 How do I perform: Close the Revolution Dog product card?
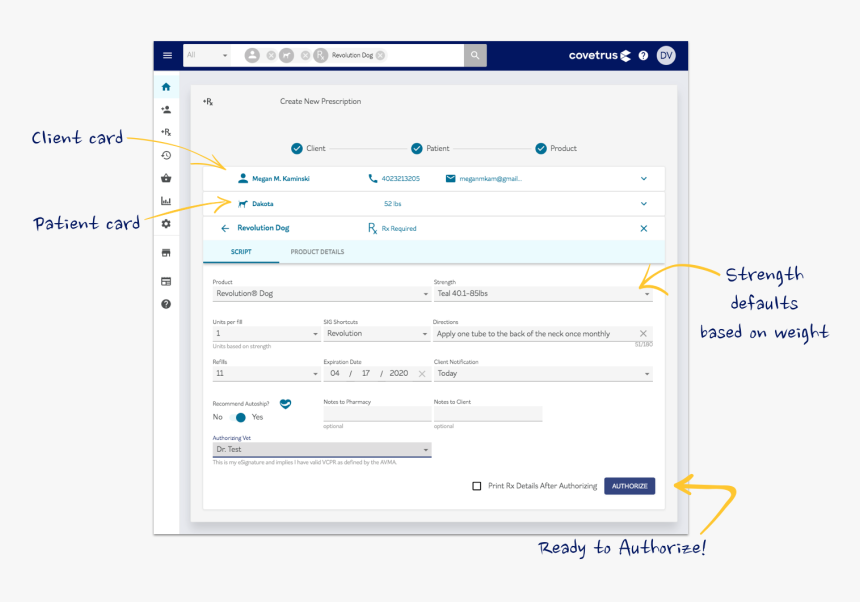coord(644,228)
